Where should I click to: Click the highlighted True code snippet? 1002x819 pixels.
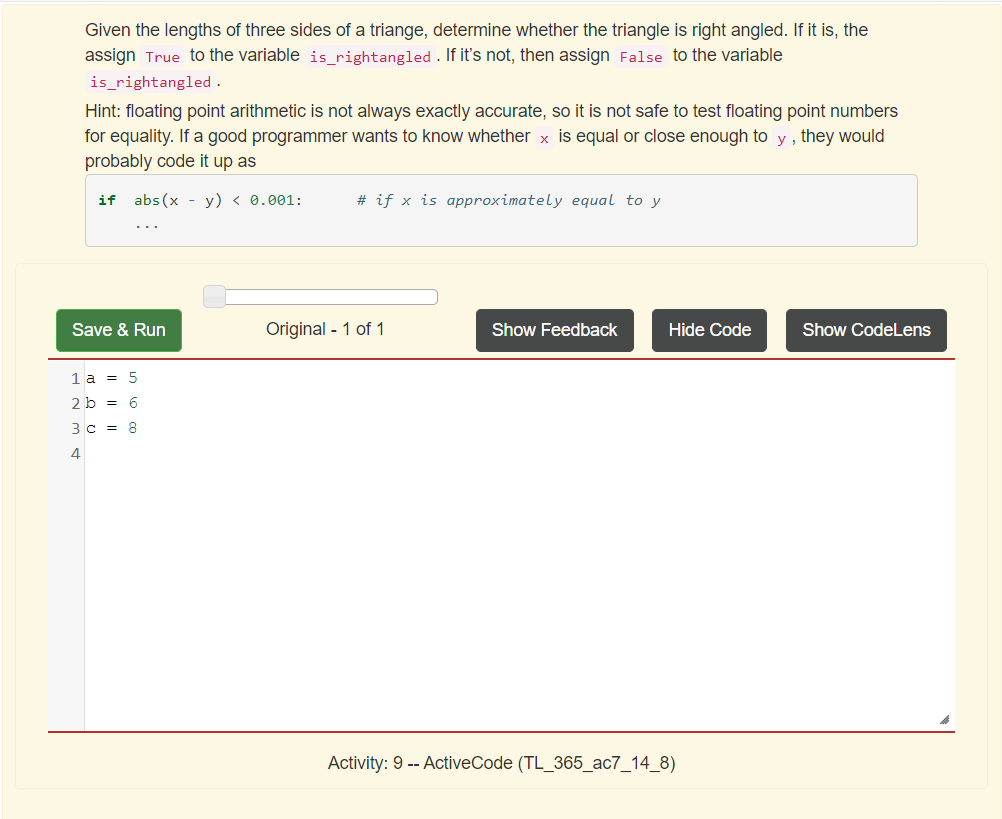pyautogui.click(x=162, y=56)
